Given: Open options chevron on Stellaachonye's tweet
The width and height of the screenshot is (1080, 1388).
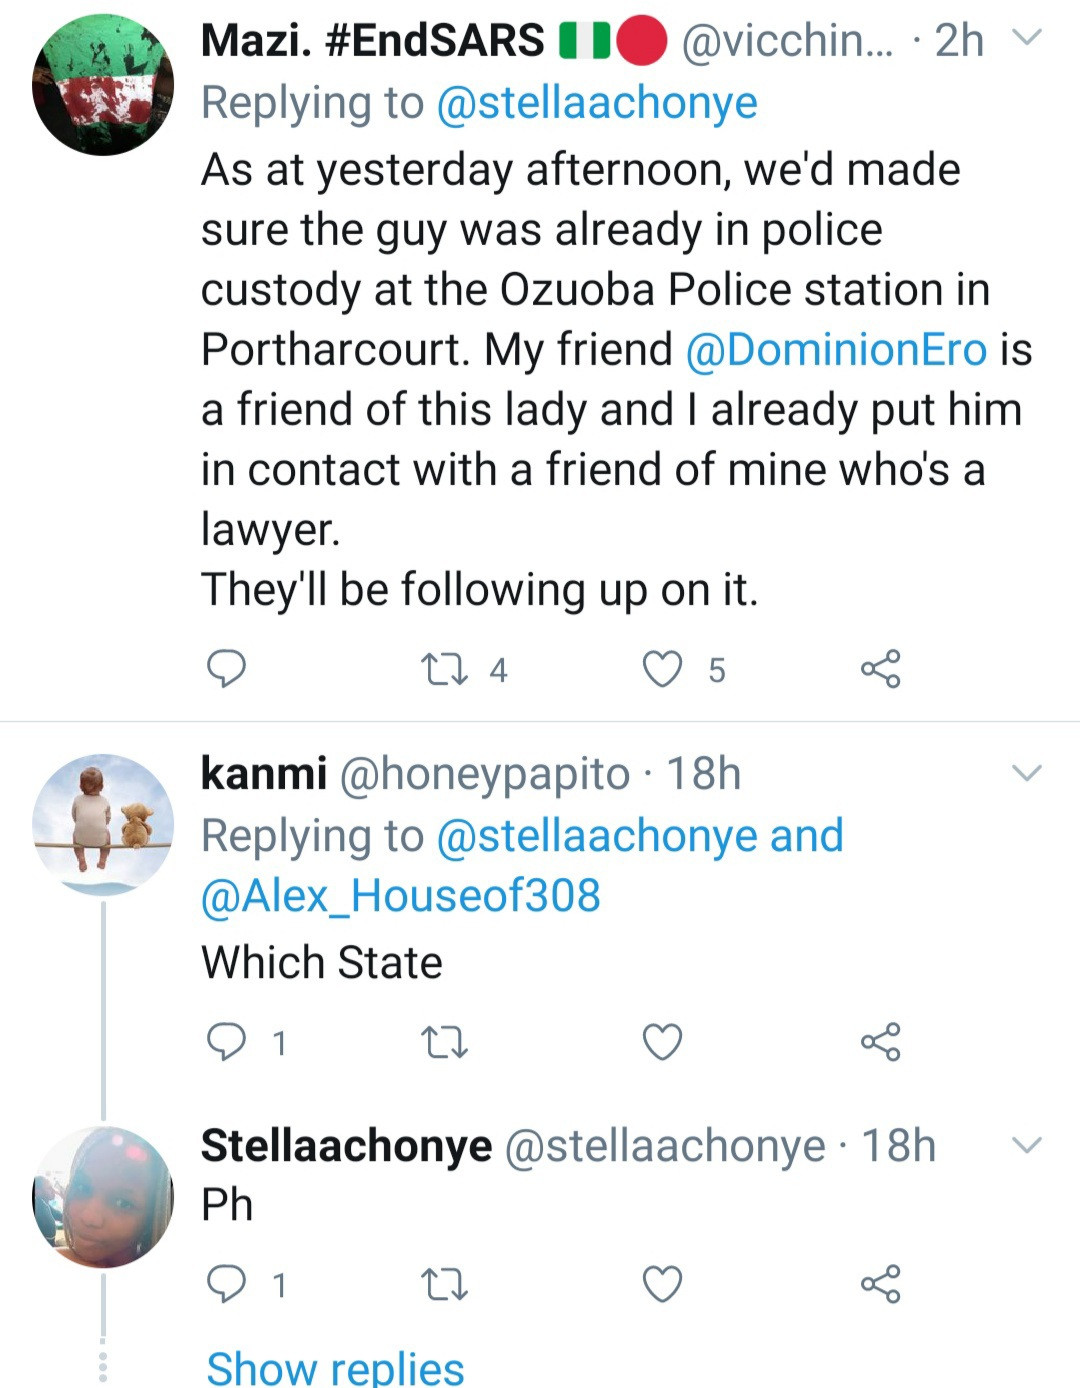Looking at the screenshot, I should [x=1027, y=1145].
